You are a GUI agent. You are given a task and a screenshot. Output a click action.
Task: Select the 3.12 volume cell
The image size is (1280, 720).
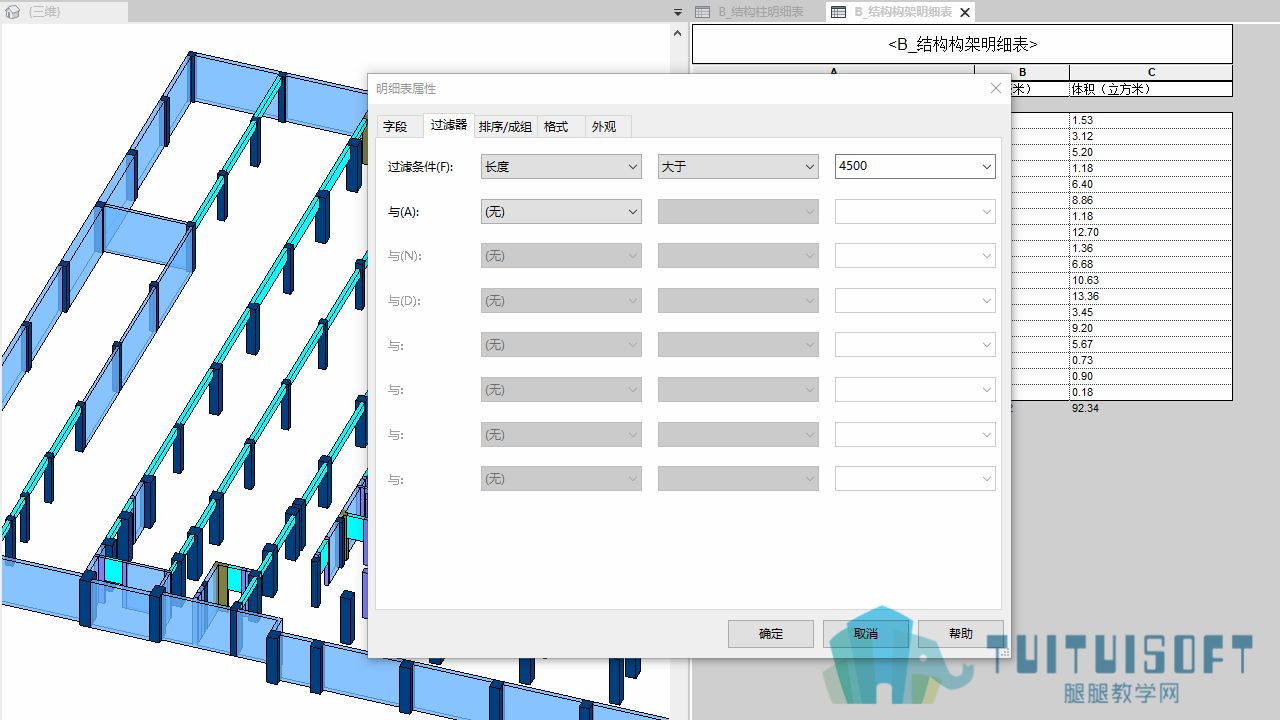tap(1151, 136)
